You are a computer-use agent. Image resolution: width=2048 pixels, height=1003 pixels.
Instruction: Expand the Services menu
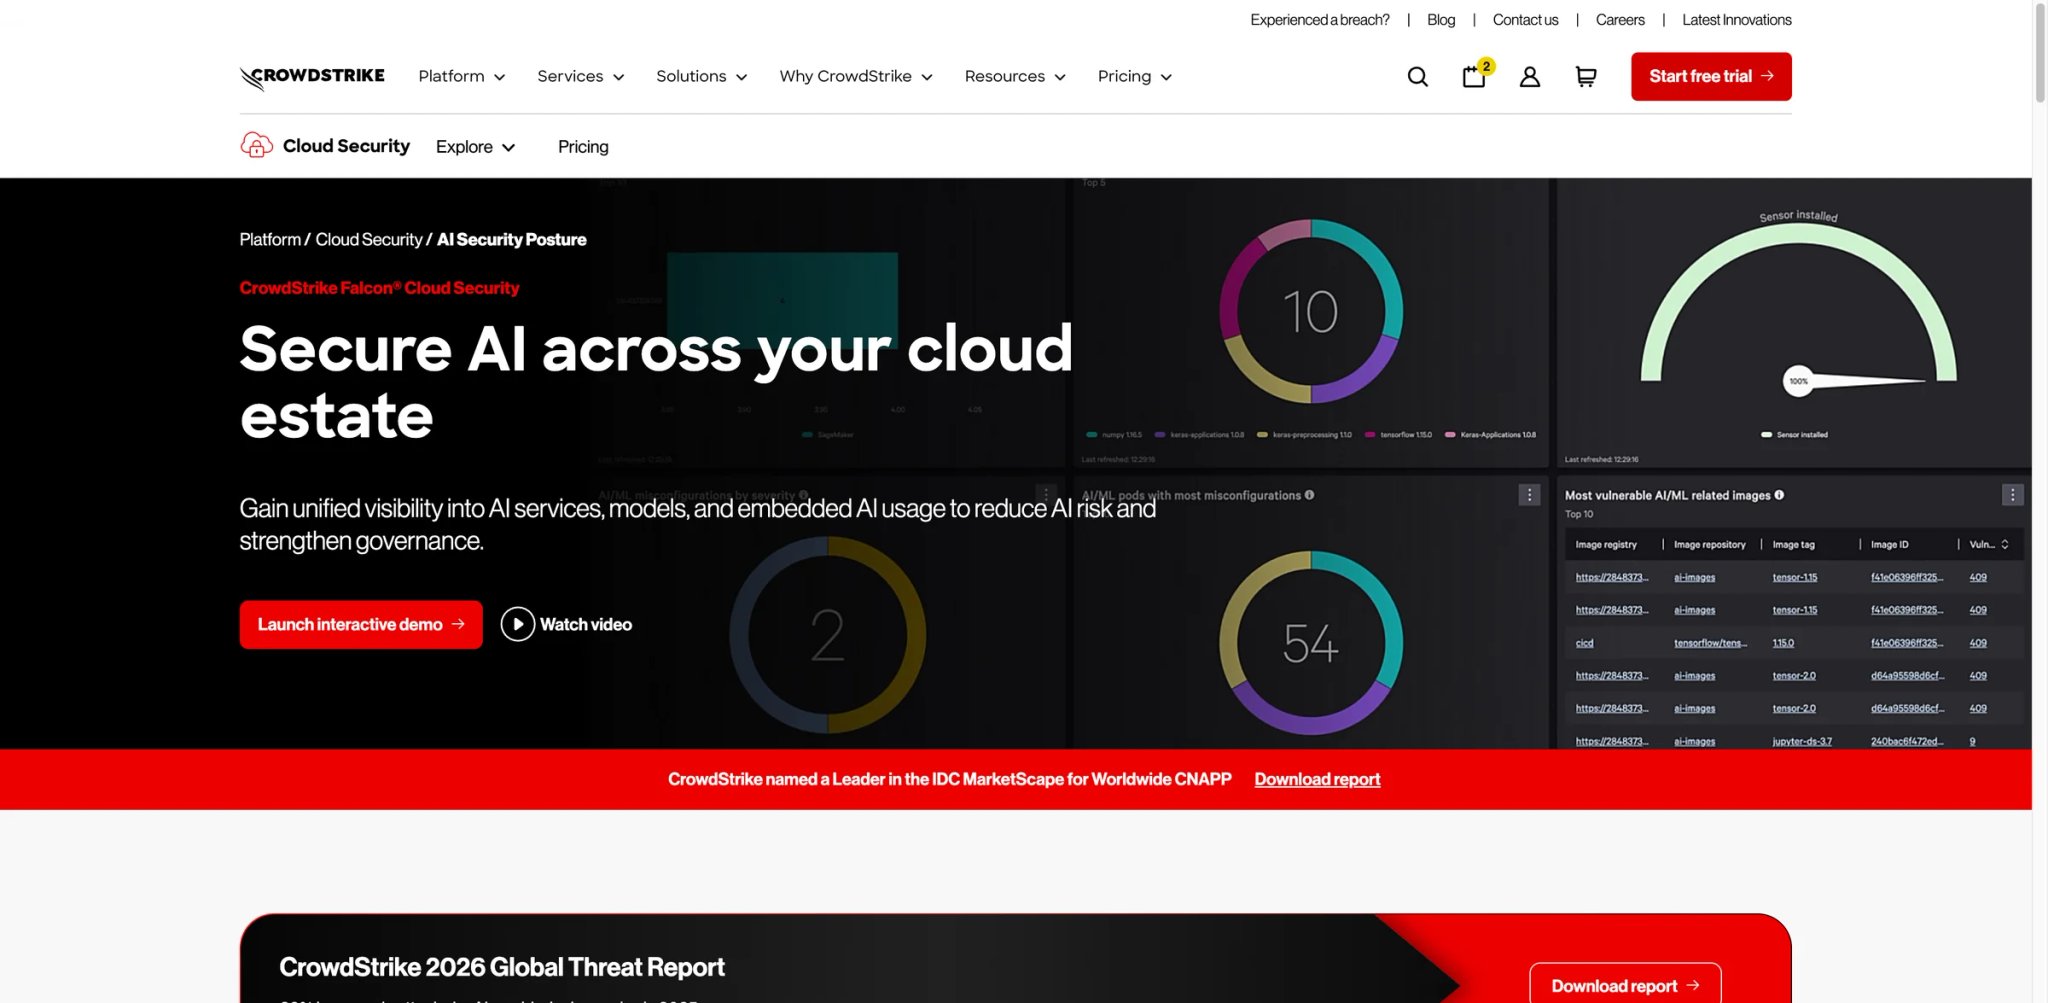(x=581, y=77)
